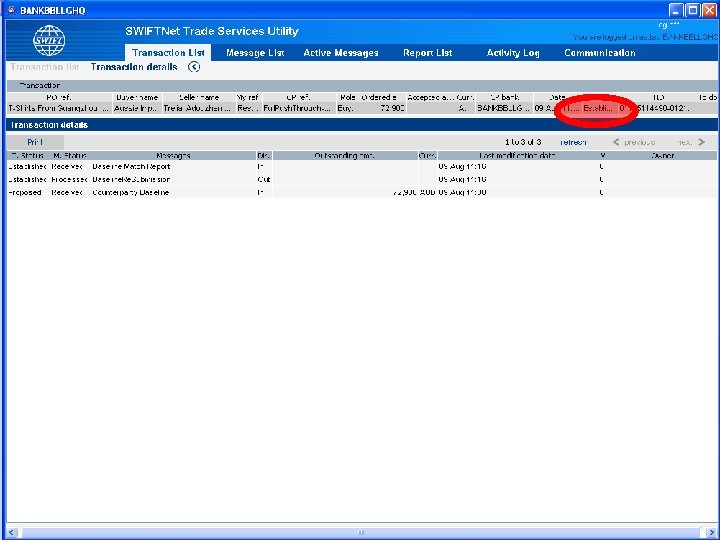This screenshot has height=540, width=720.
Task: Click the Last modification date column header
Action: click(518, 156)
